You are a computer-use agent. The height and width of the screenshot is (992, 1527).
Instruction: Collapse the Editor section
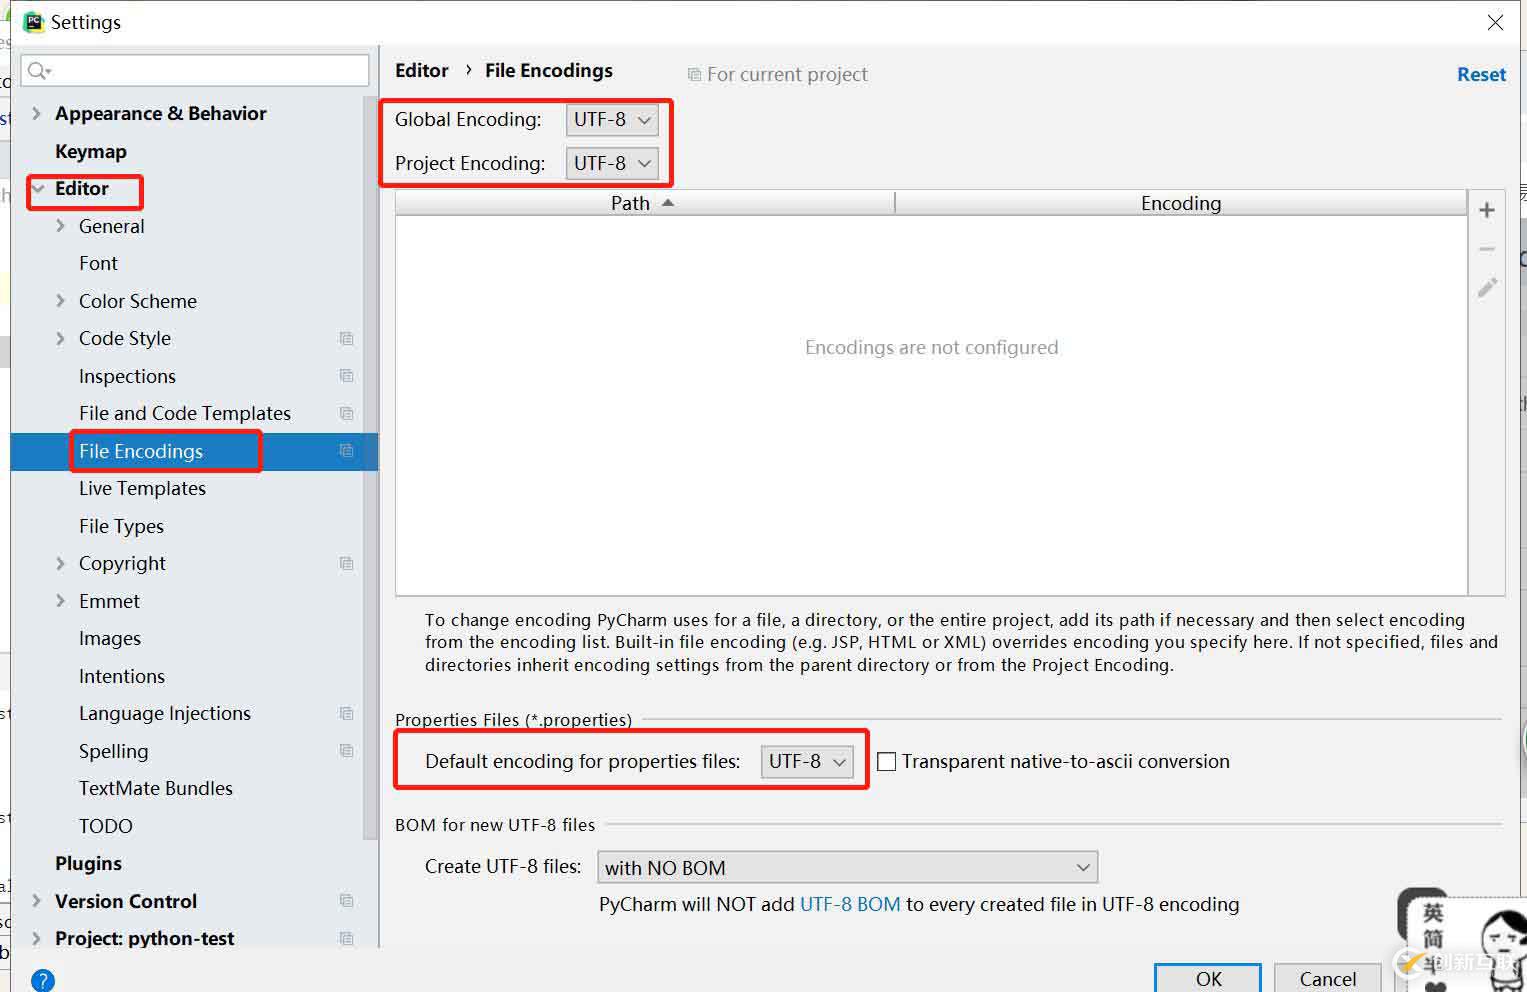pos(38,188)
